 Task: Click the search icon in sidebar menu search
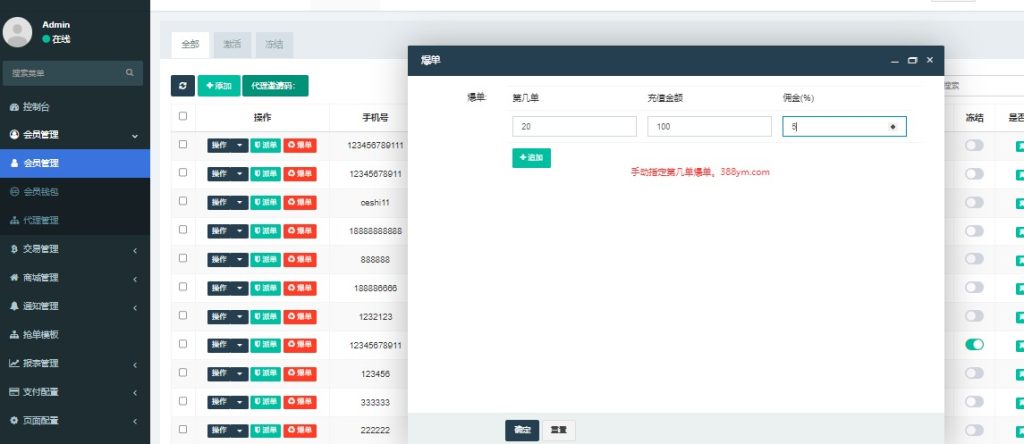[x=130, y=73]
